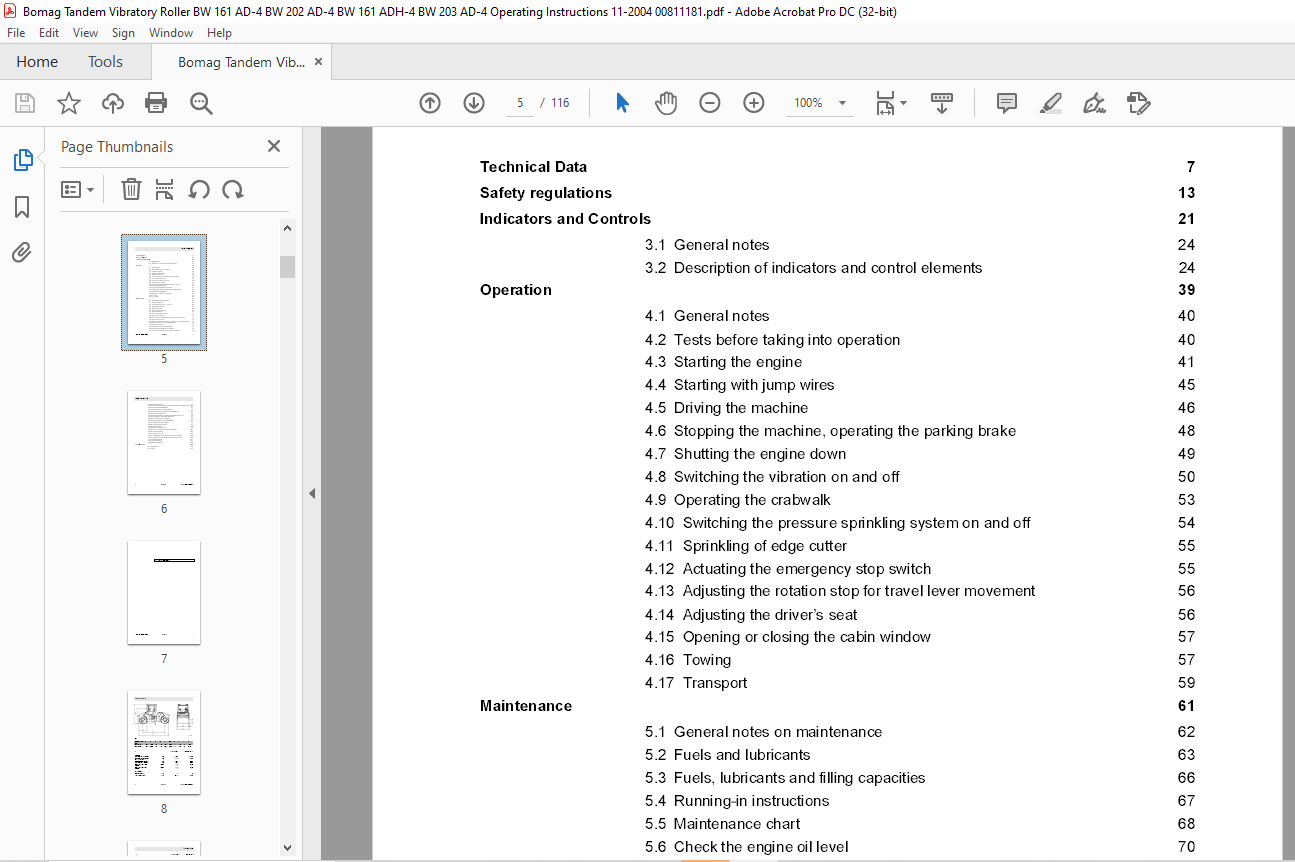1295x862 pixels.
Task: Open the Sign menu
Action: [x=123, y=33]
